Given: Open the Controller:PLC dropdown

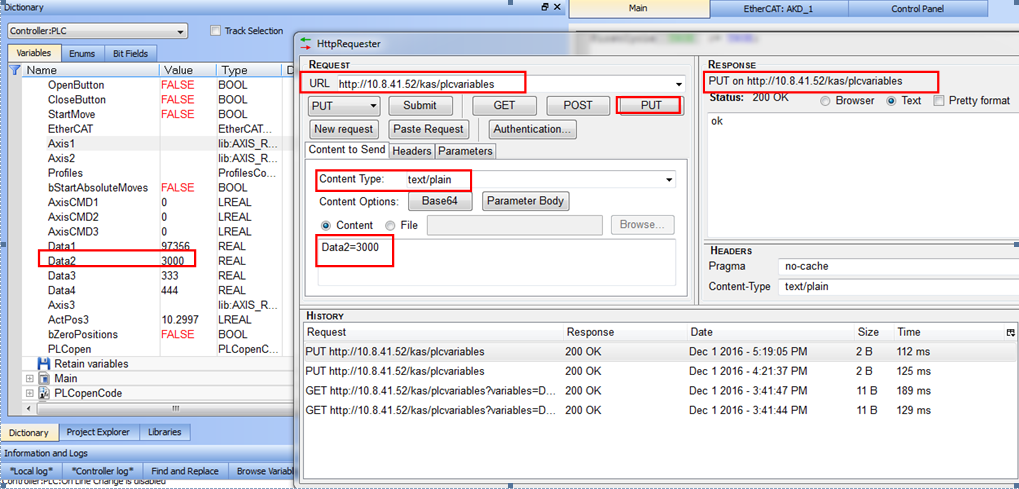Looking at the screenshot, I should pos(97,31).
